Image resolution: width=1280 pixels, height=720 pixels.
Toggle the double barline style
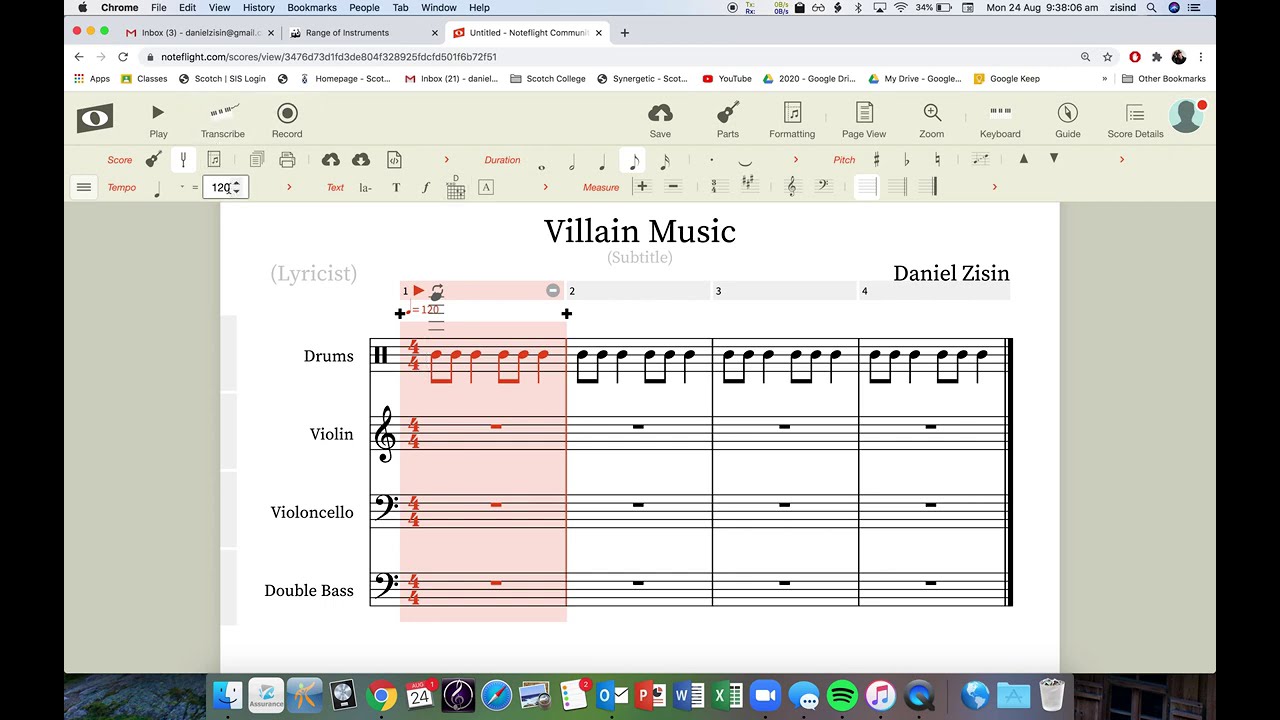[x=898, y=186]
